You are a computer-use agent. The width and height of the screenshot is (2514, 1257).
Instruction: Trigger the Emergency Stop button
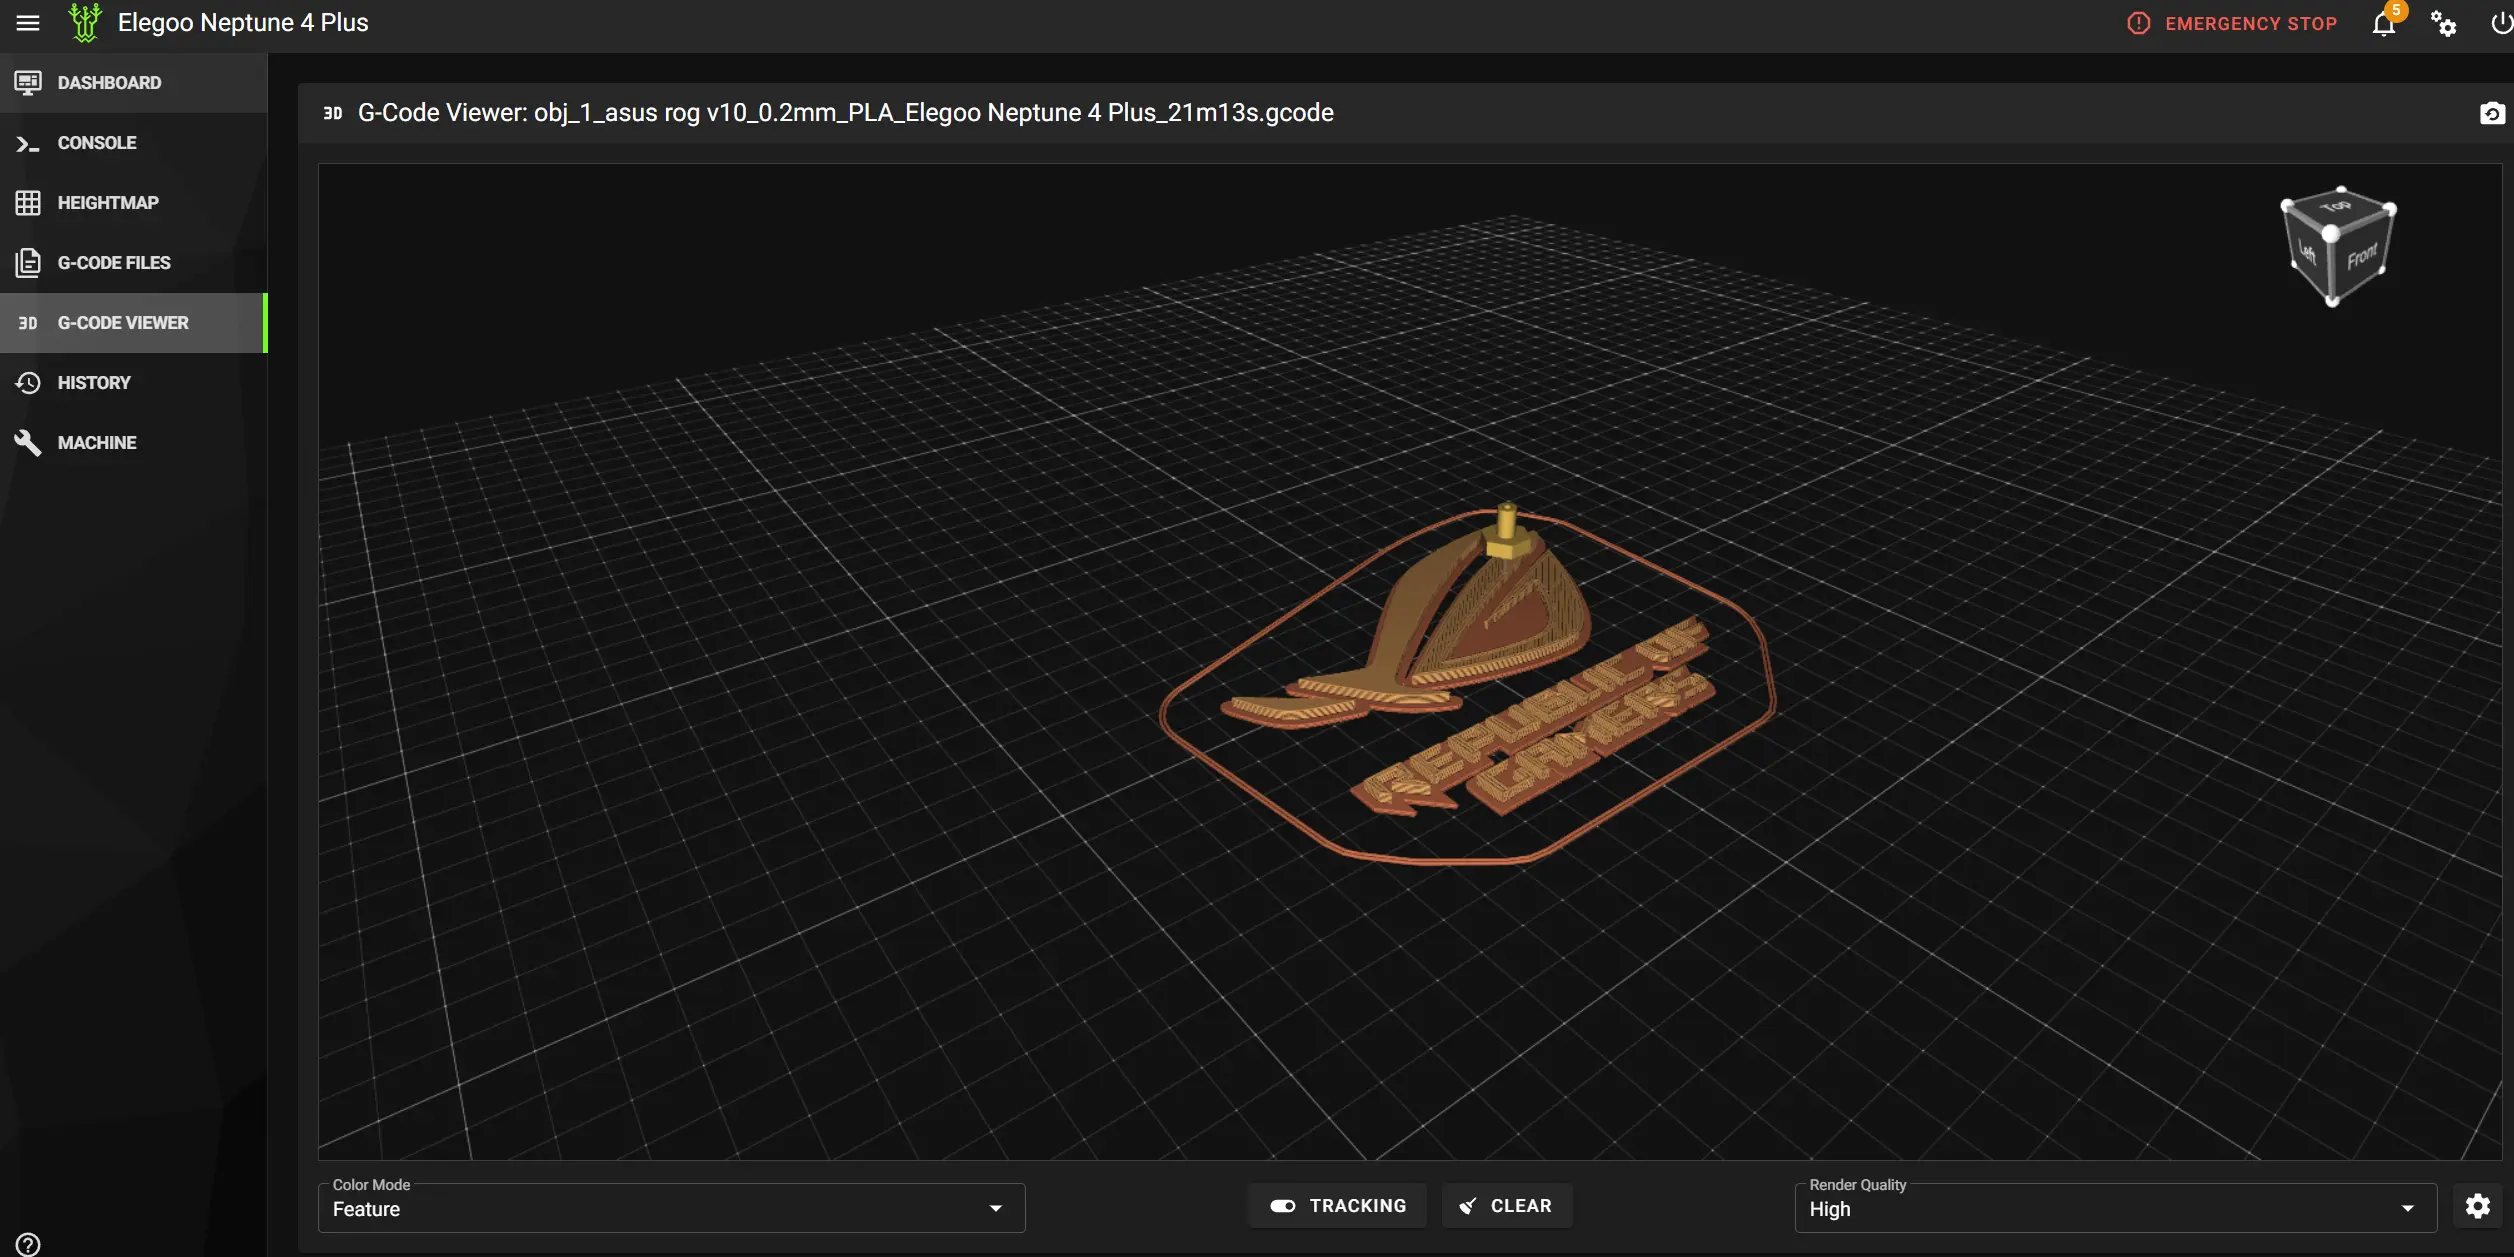tap(2231, 23)
